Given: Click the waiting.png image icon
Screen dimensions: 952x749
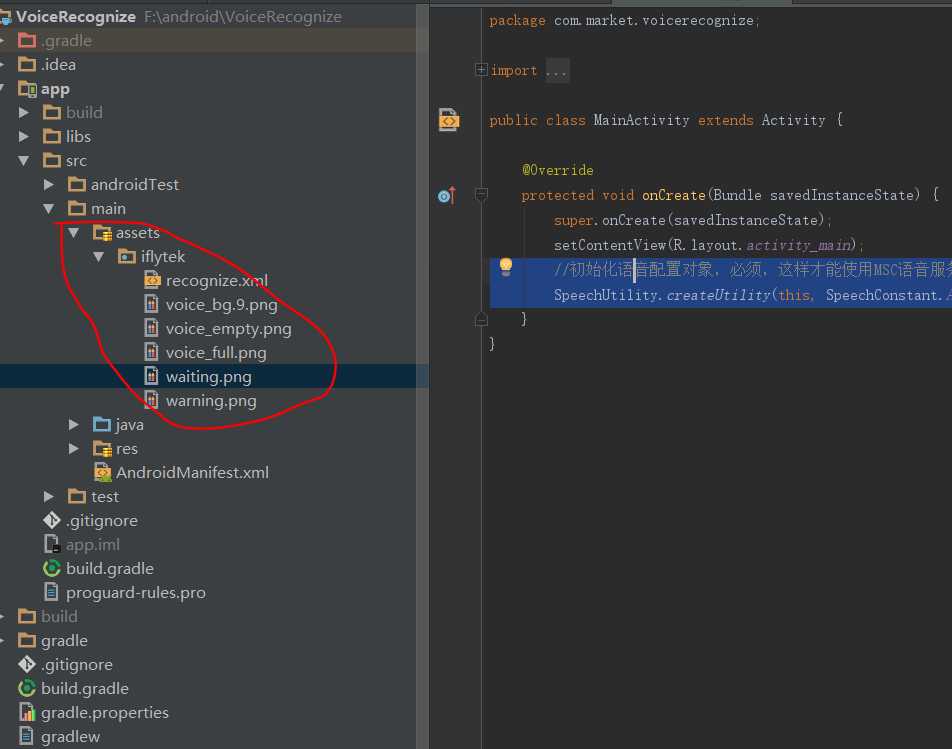Looking at the screenshot, I should click(152, 376).
